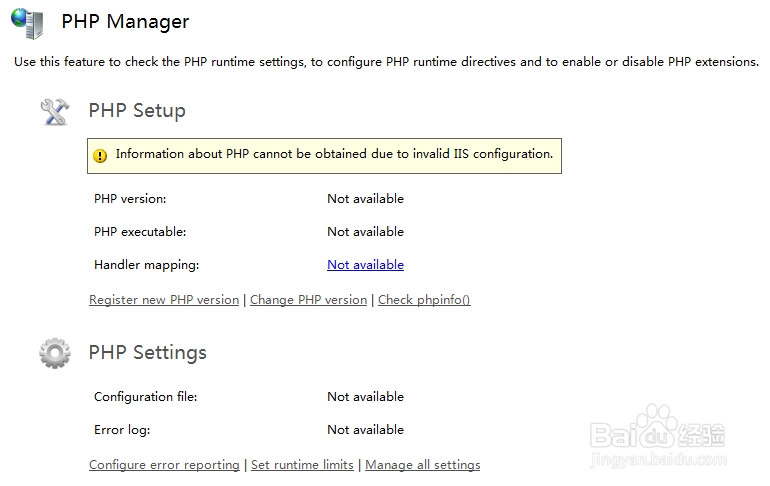
Task: Click the PHP Settings section heading
Action: (147, 352)
